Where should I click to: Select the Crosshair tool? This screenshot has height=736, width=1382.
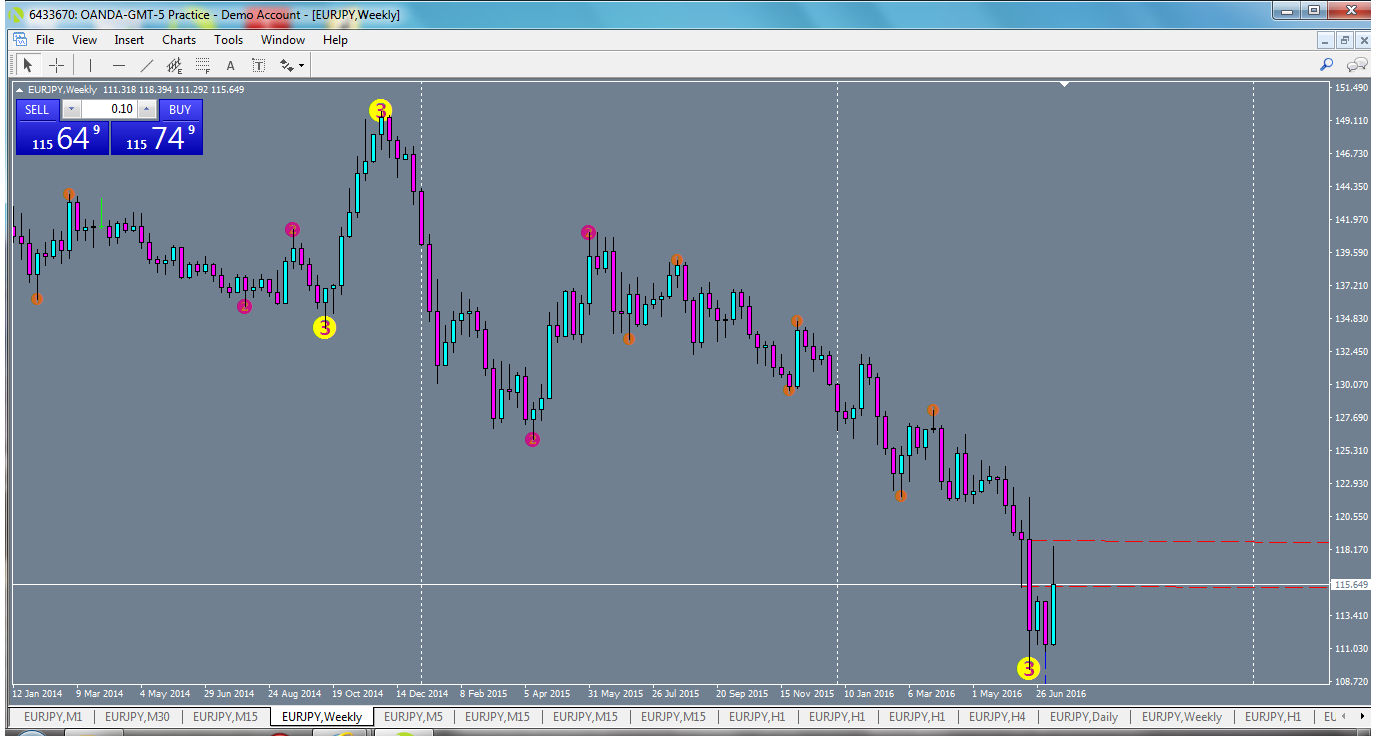[57, 64]
